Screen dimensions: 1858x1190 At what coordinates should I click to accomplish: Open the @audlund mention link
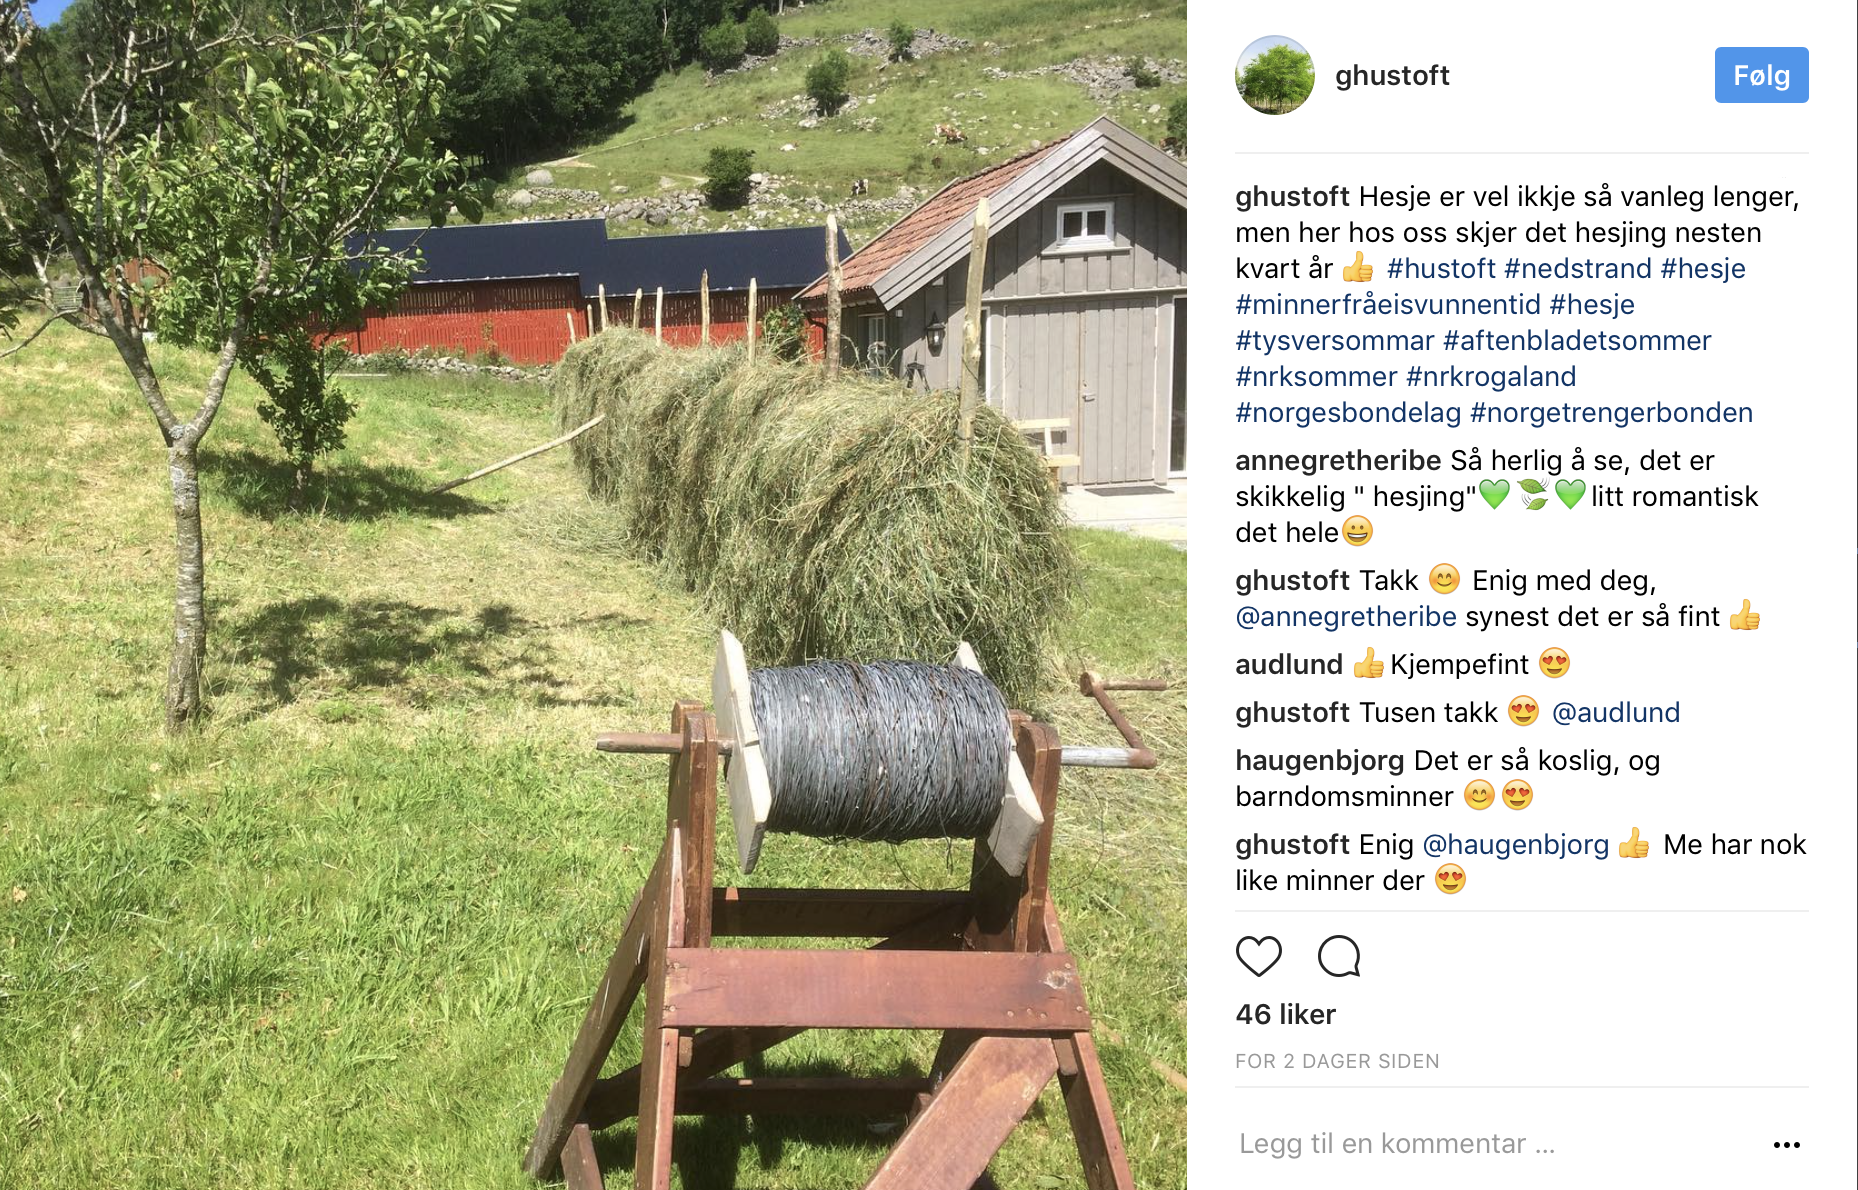click(1615, 712)
